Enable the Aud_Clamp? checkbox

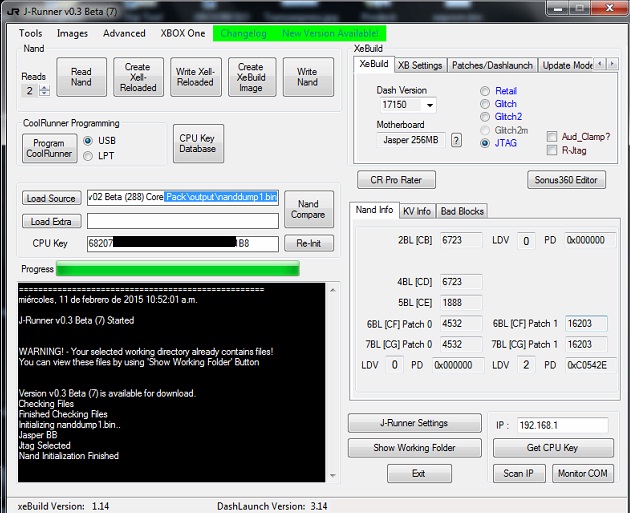point(552,137)
